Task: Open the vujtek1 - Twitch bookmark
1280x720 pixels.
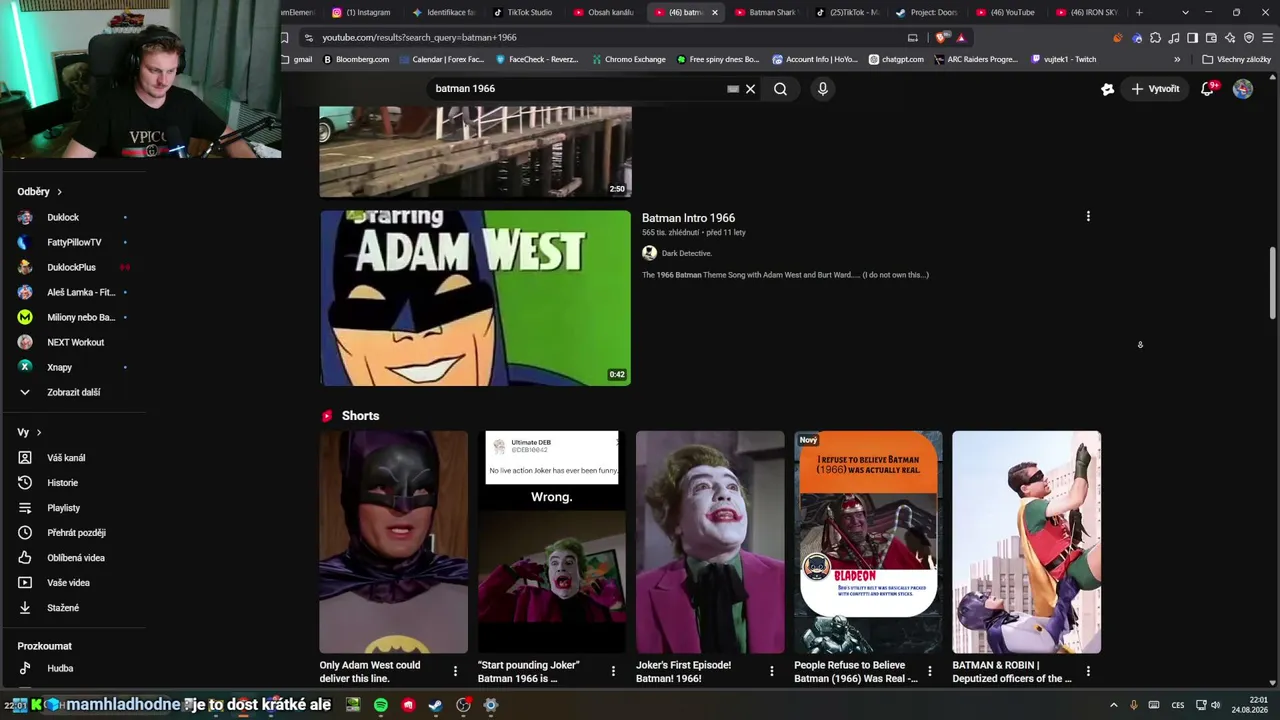Action: pyautogui.click(x=1064, y=59)
